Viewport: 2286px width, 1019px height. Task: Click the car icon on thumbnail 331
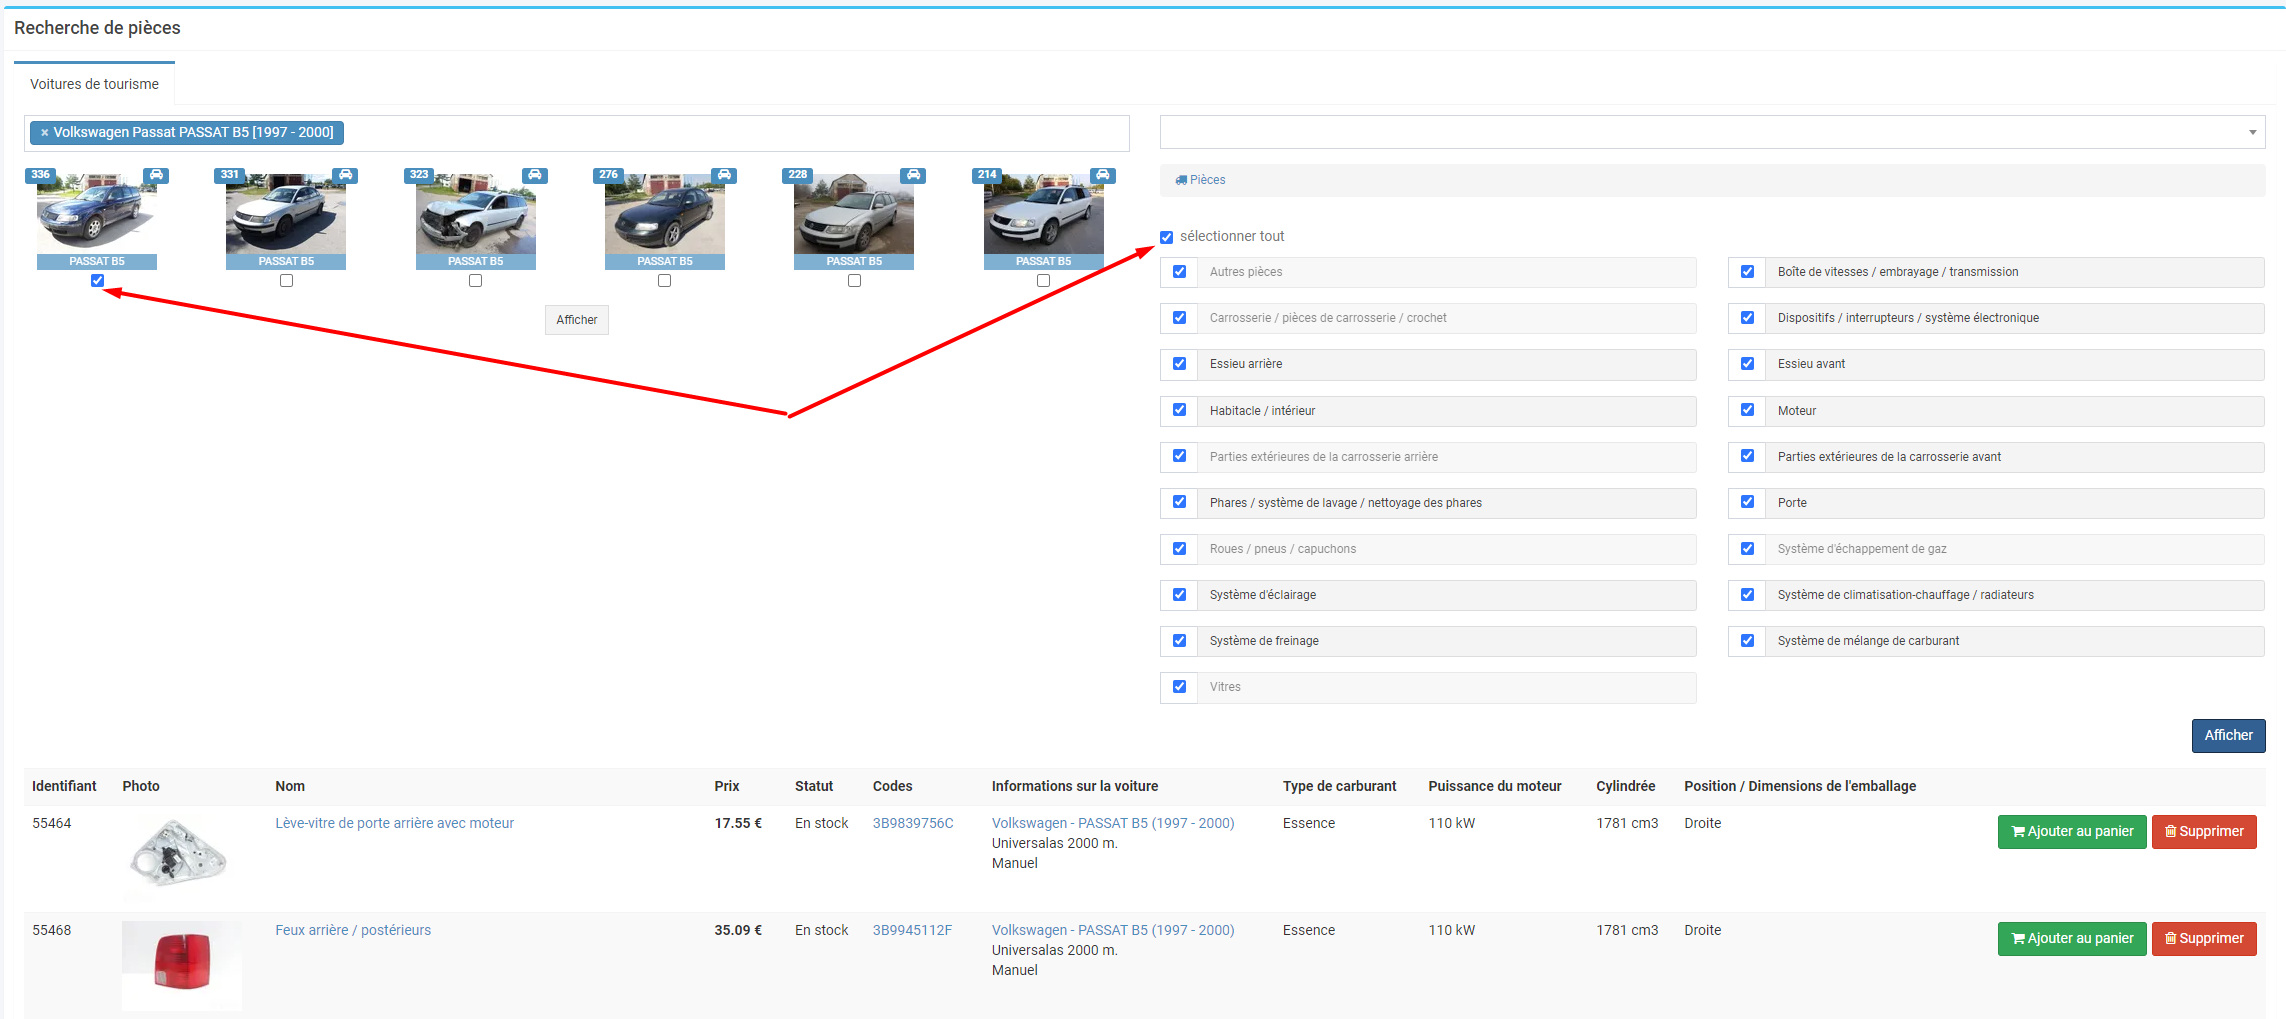[345, 175]
